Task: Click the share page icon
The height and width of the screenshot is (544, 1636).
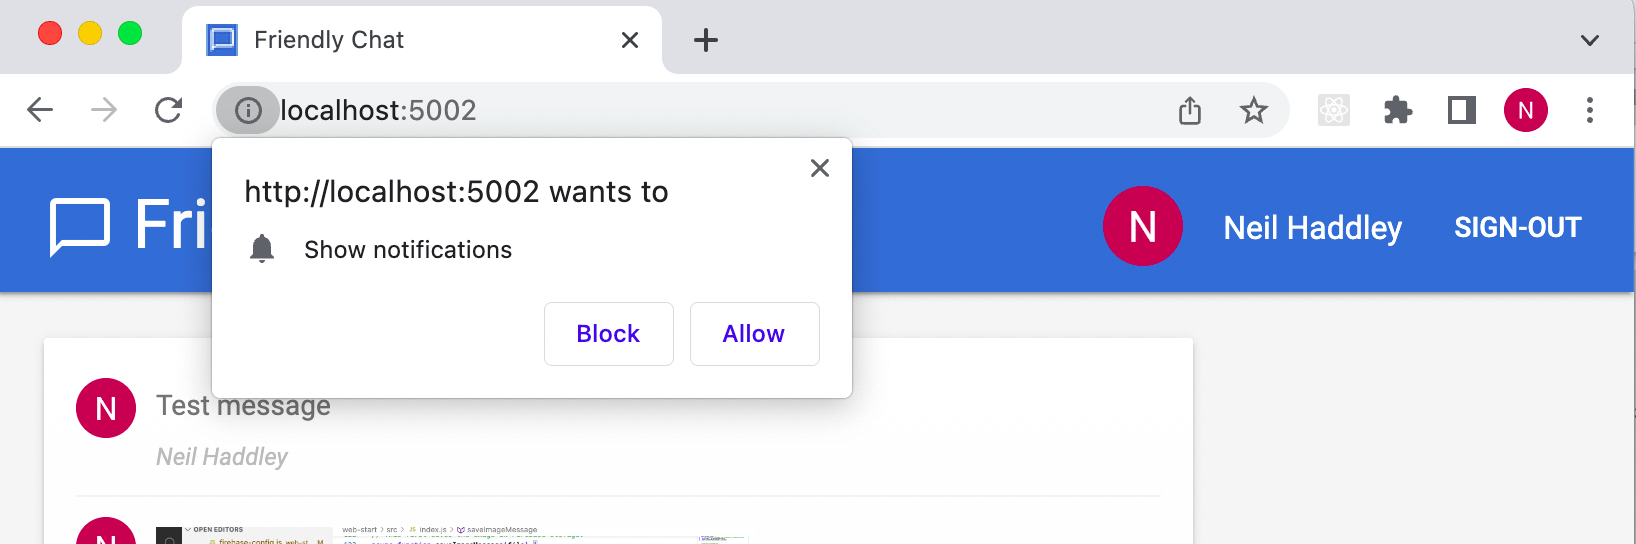Action: click(x=1190, y=110)
